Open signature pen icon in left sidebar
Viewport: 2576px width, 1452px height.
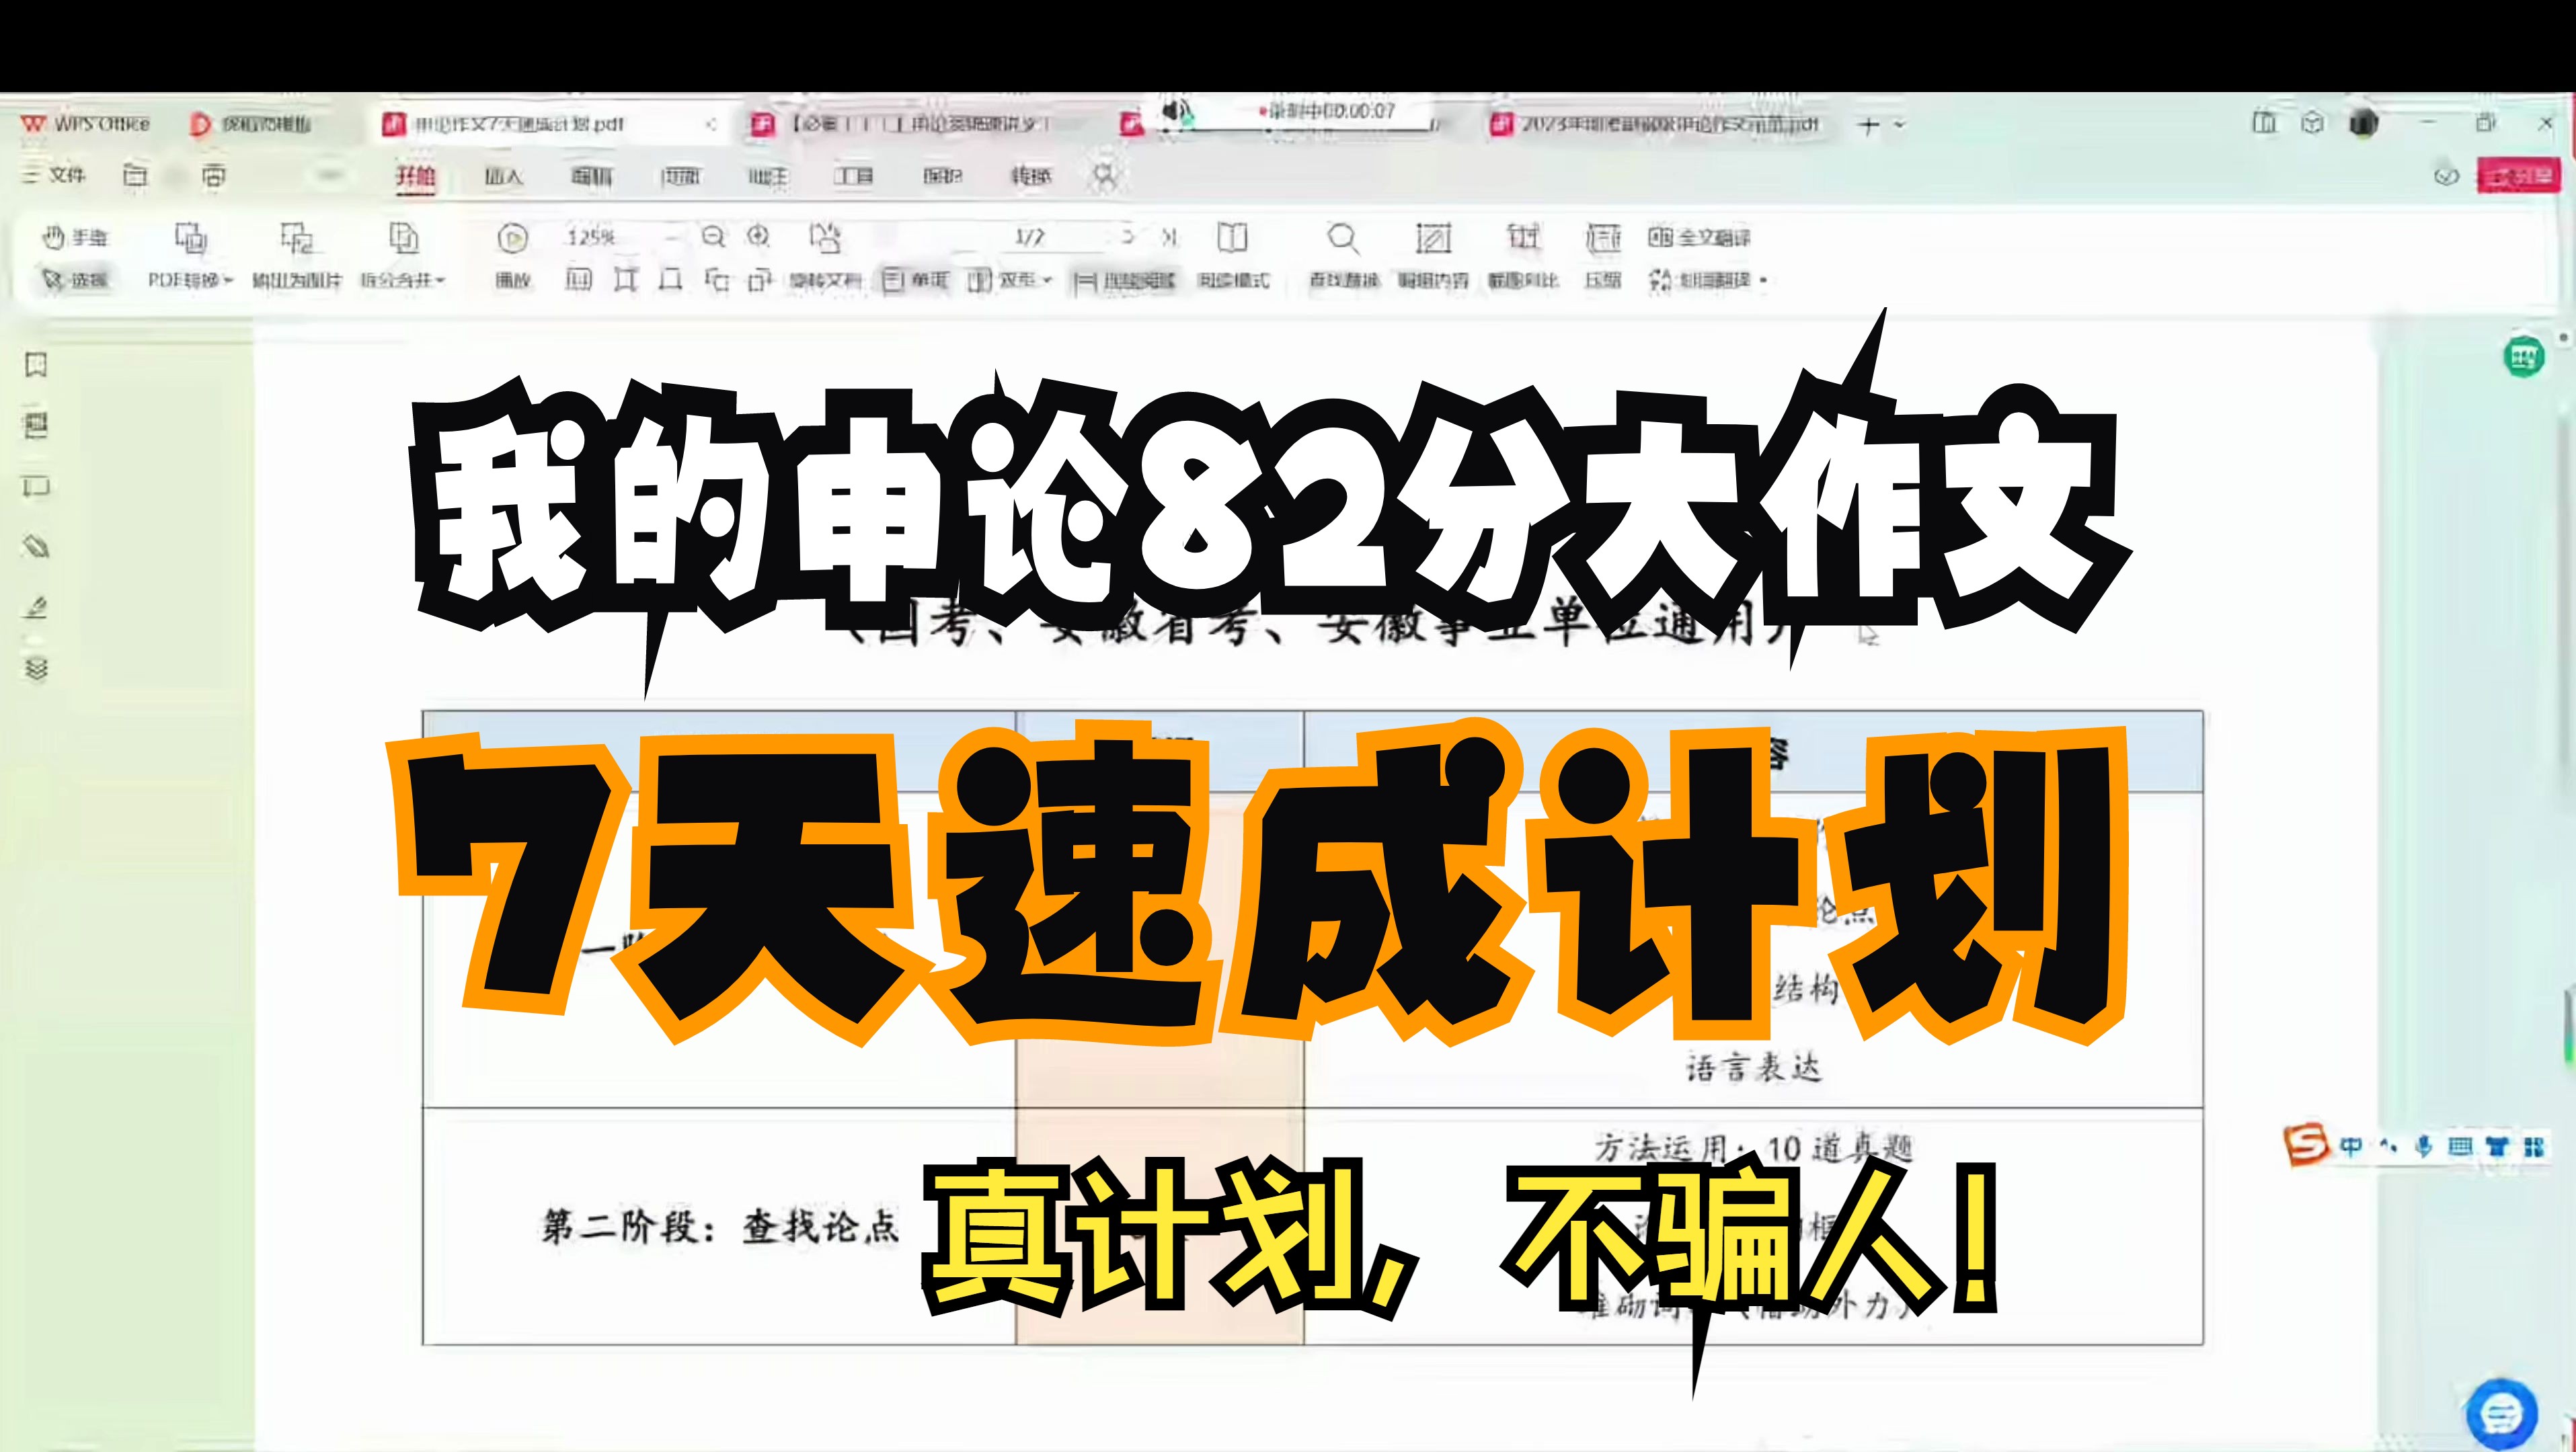pos(36,607)
